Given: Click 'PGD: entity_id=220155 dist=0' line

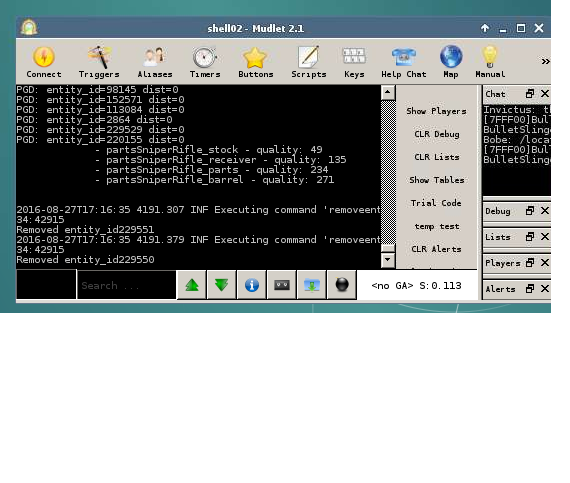Looking at the screenshot, I should [100, 140].
